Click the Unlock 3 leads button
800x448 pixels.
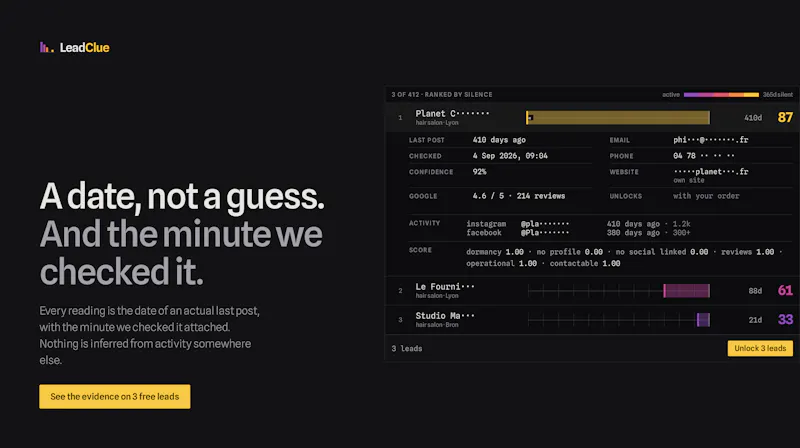760,349
